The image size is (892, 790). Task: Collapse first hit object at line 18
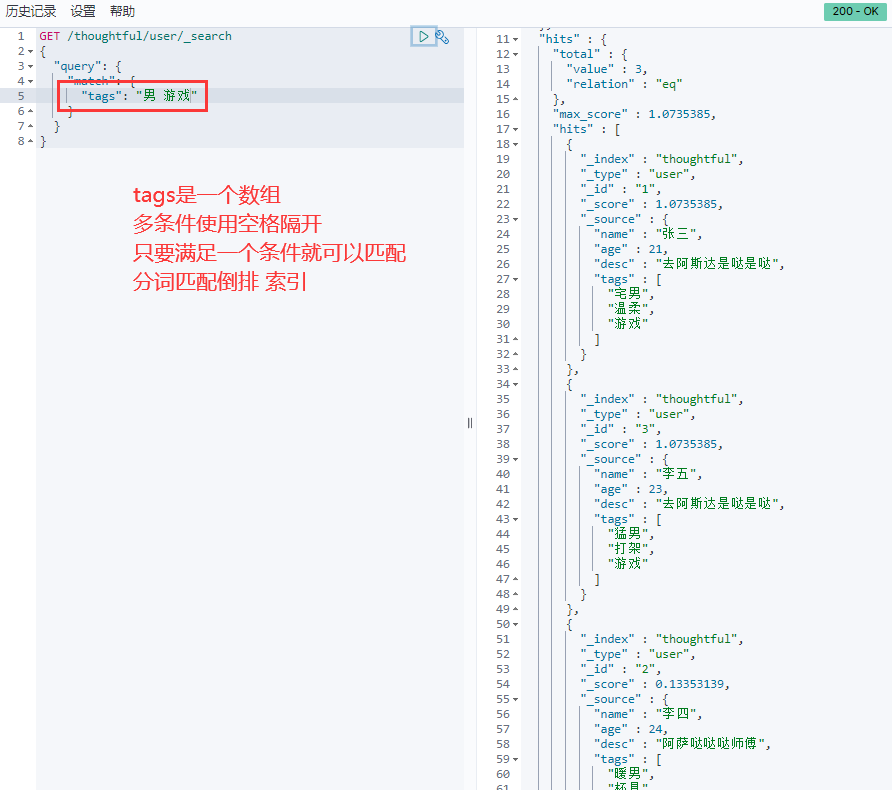click(515, 144)
